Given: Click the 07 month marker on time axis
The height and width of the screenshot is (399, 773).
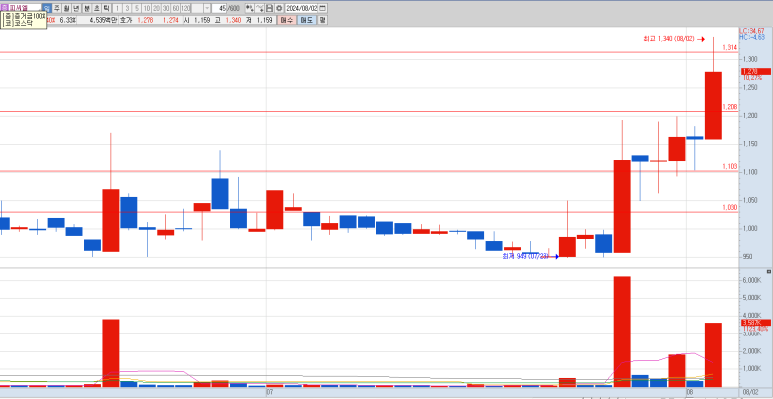Looking at the screenshot, I should 269,392.
